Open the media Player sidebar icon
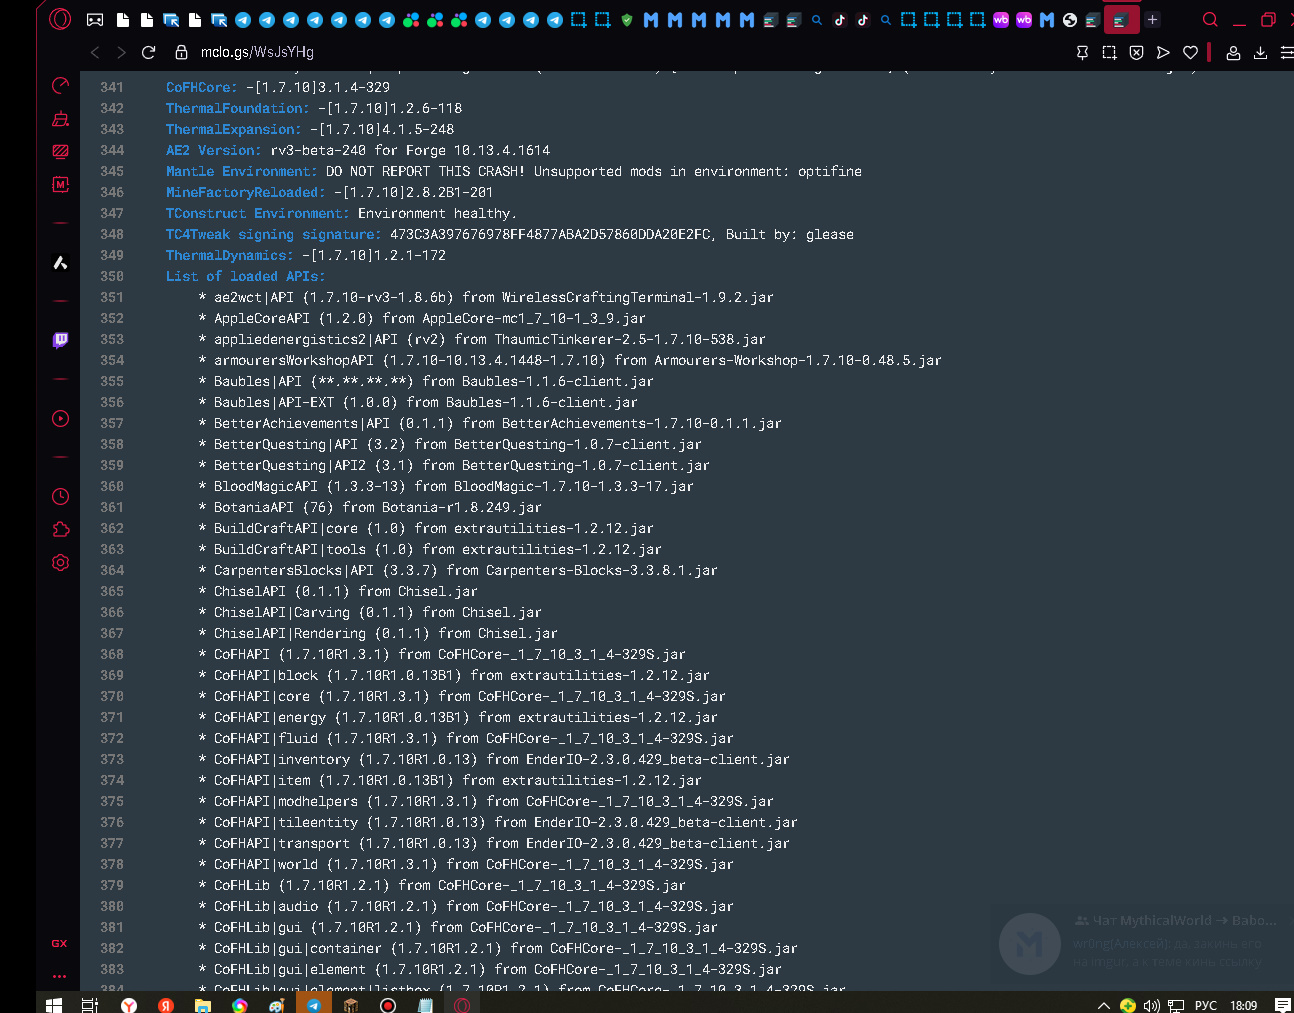1294x1013 pixels. coord(60,418)
